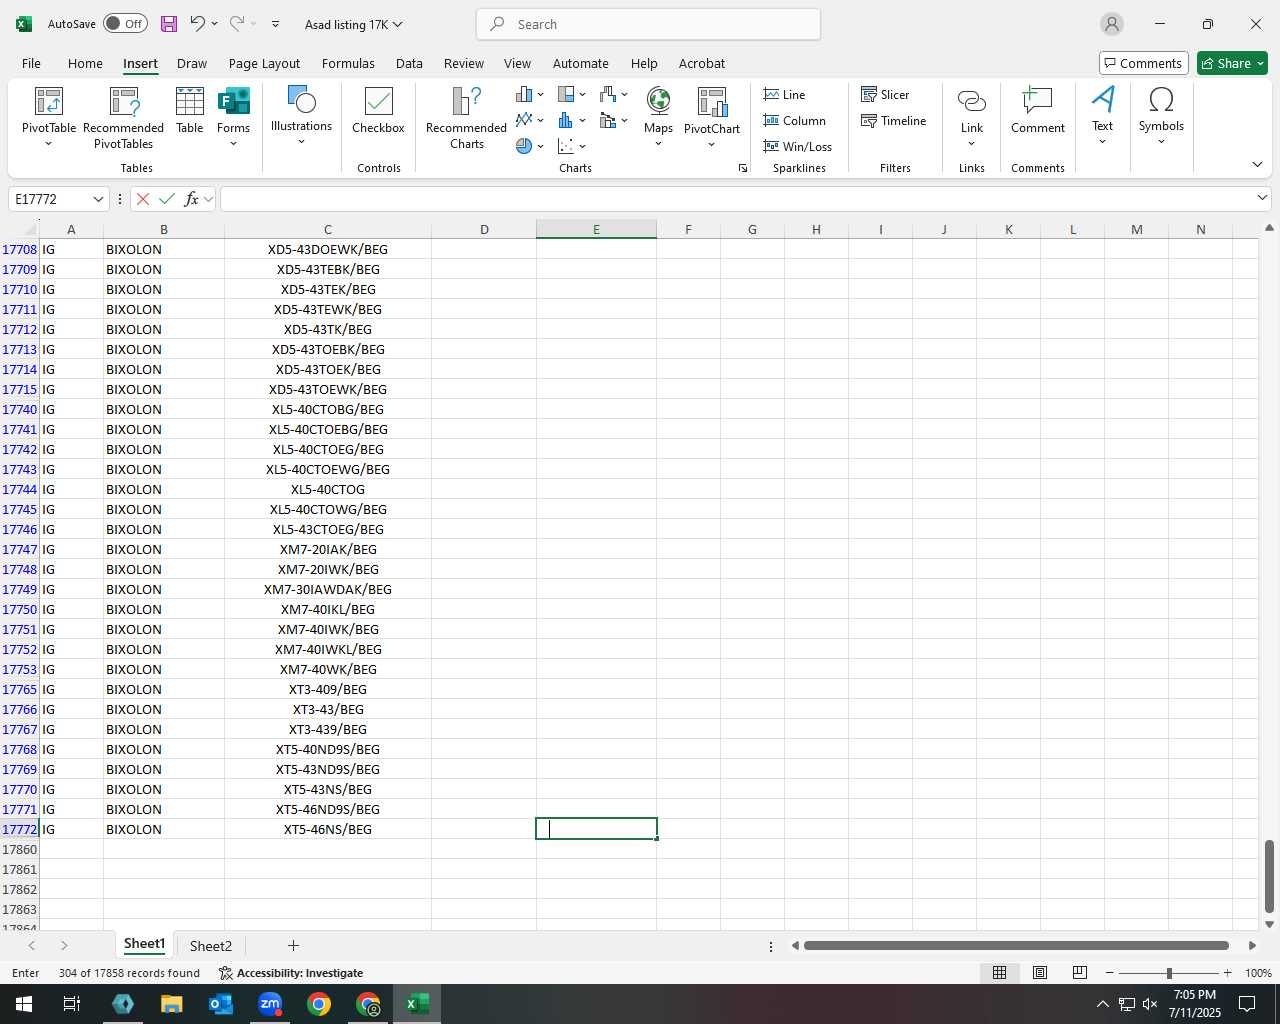Insert a waterfall or funnel chart
The width and height of the screenshot is (1280, 1024).
point(613,94)
